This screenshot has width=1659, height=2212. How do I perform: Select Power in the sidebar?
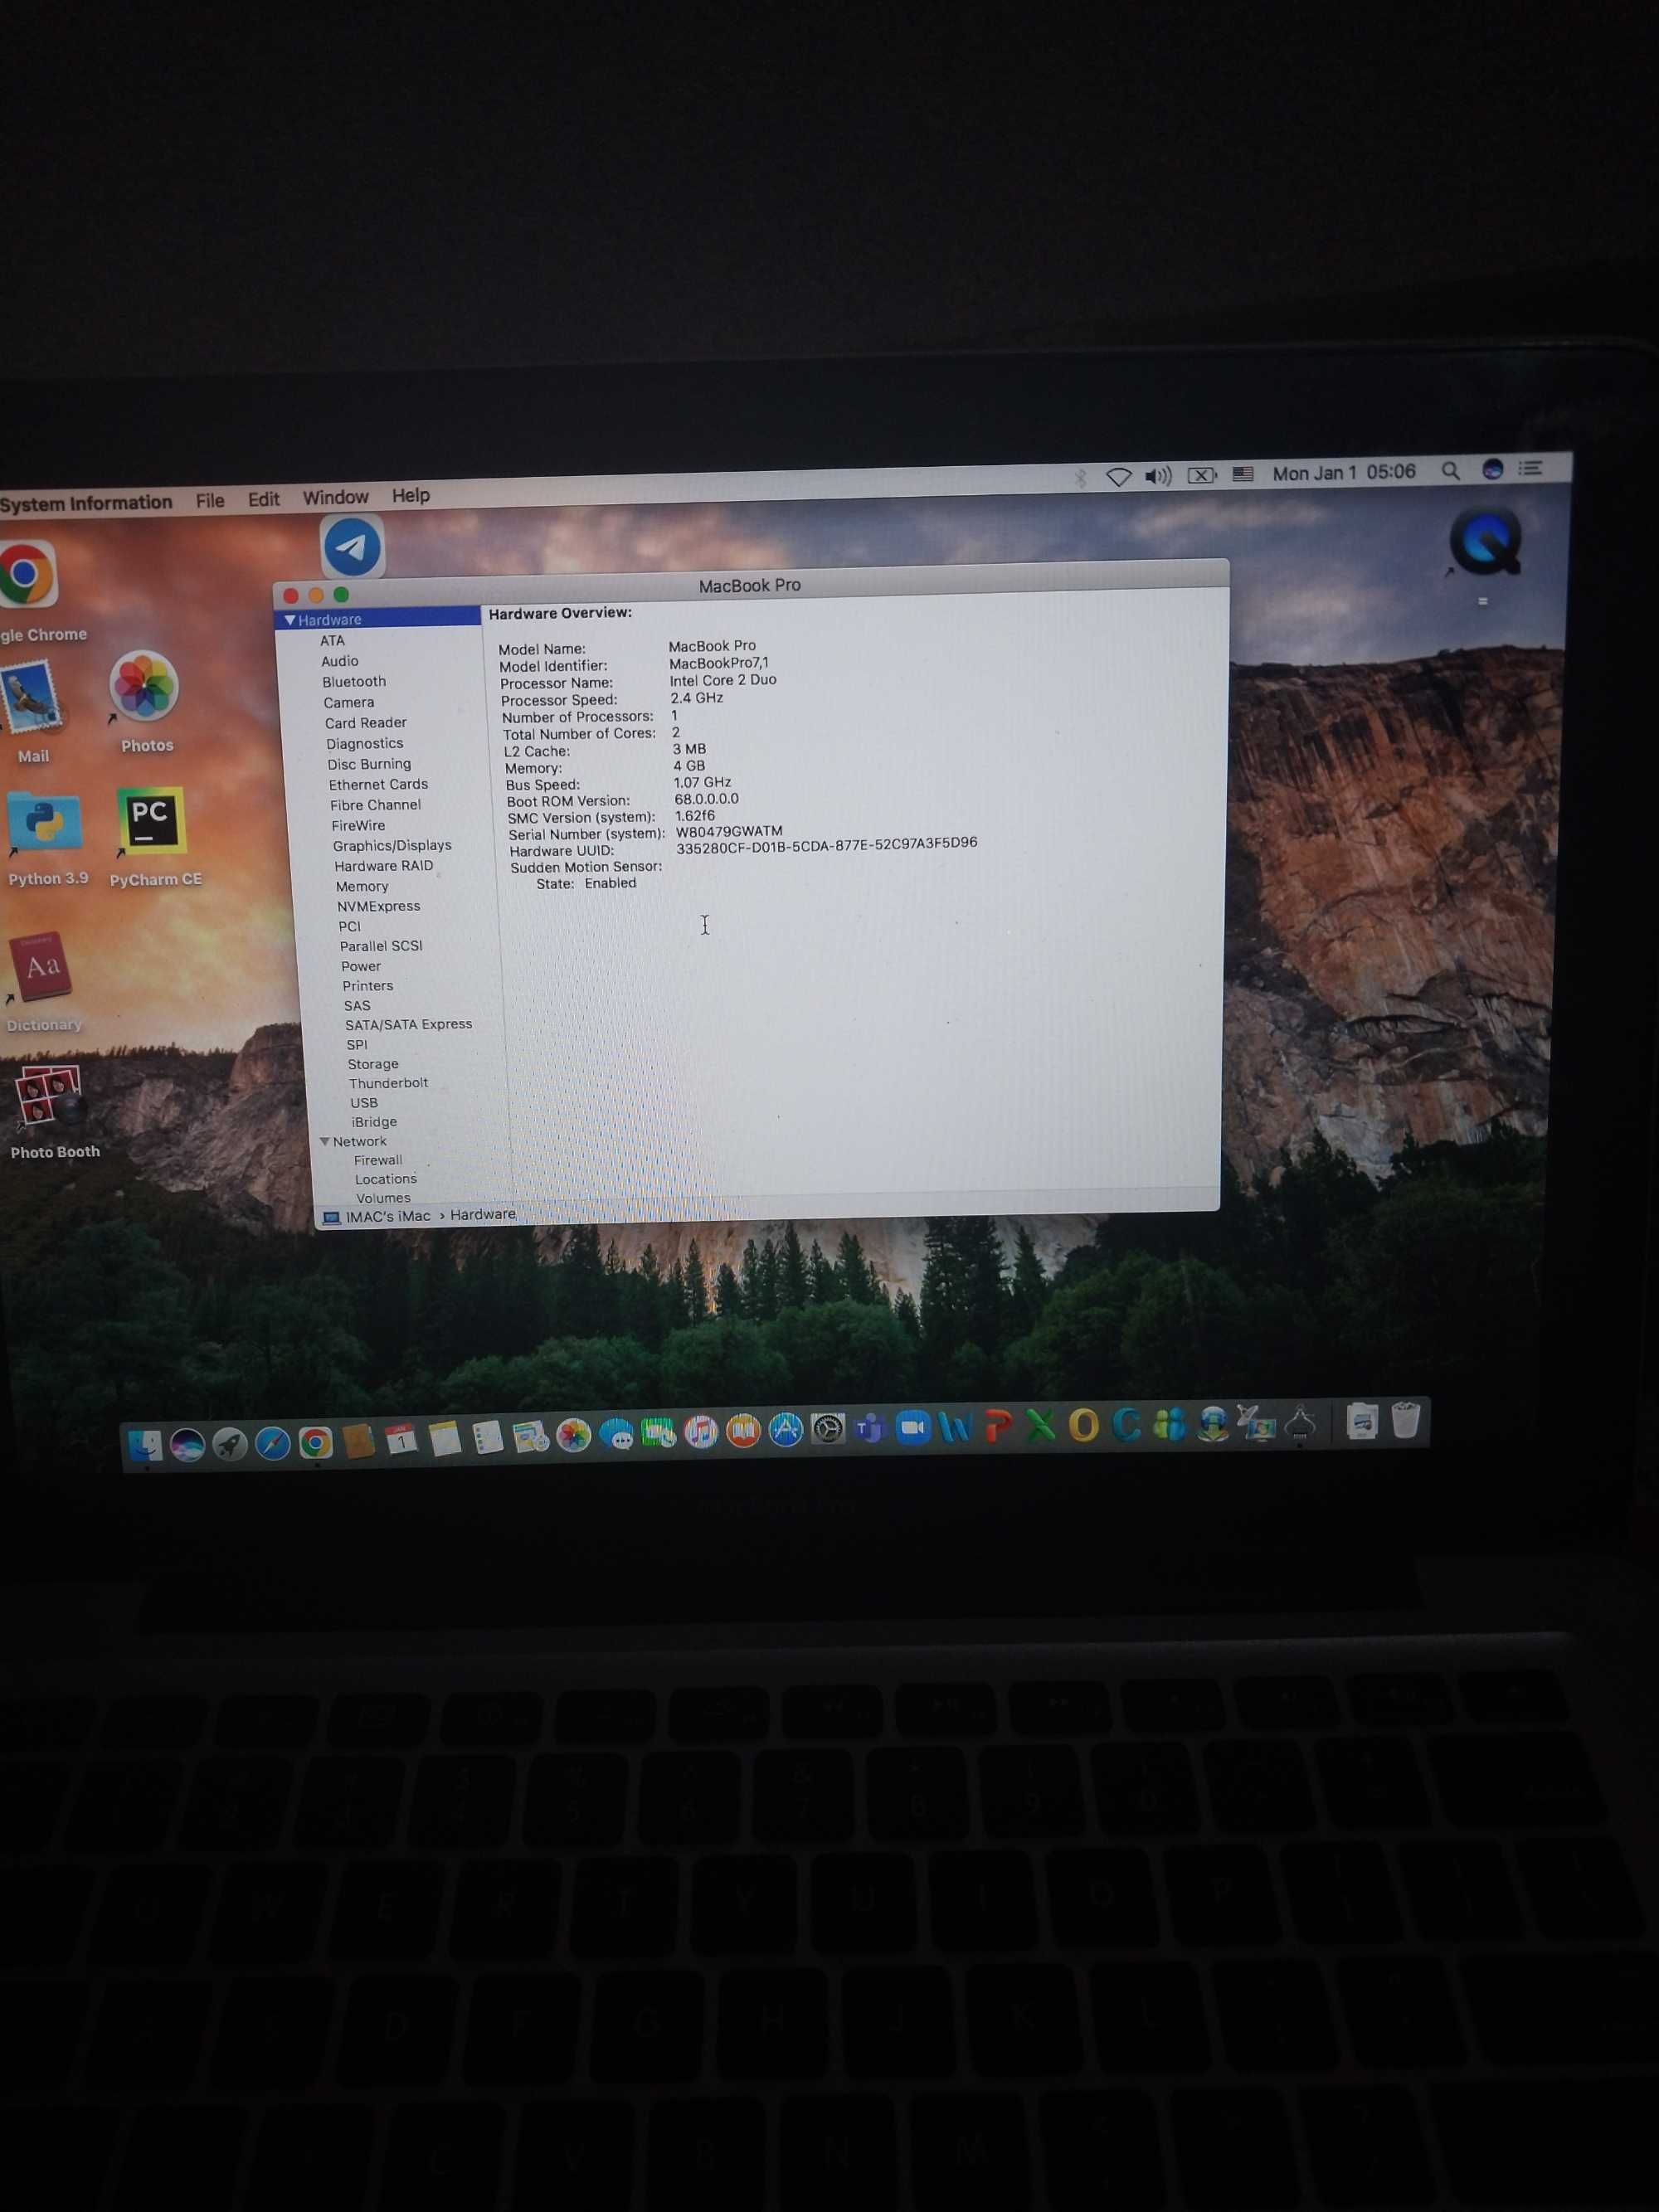[361, 966]
